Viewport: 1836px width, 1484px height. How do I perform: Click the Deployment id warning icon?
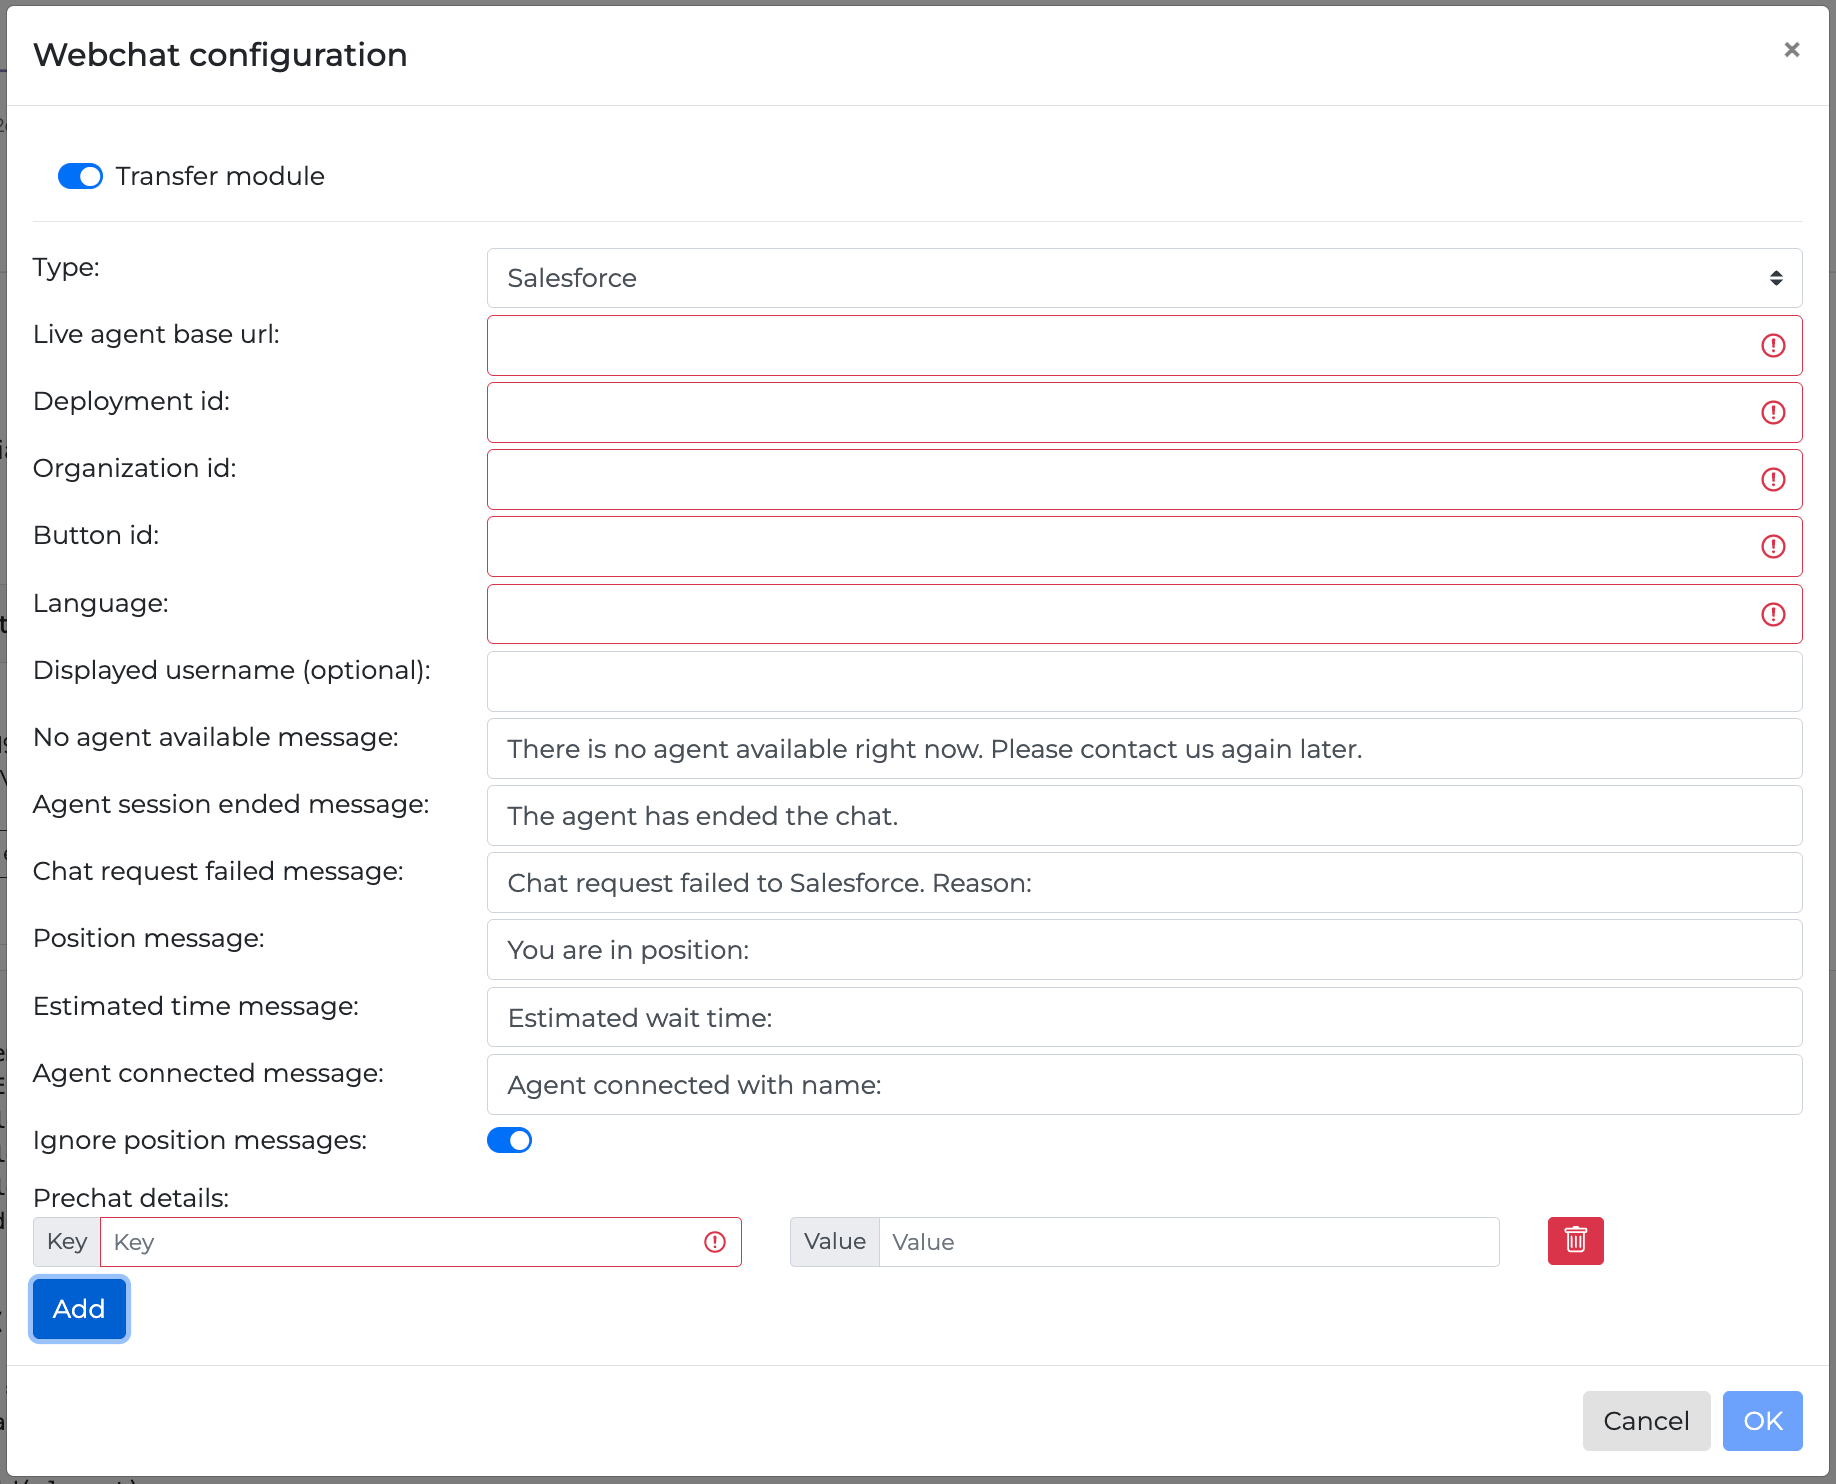[1772, 413]
